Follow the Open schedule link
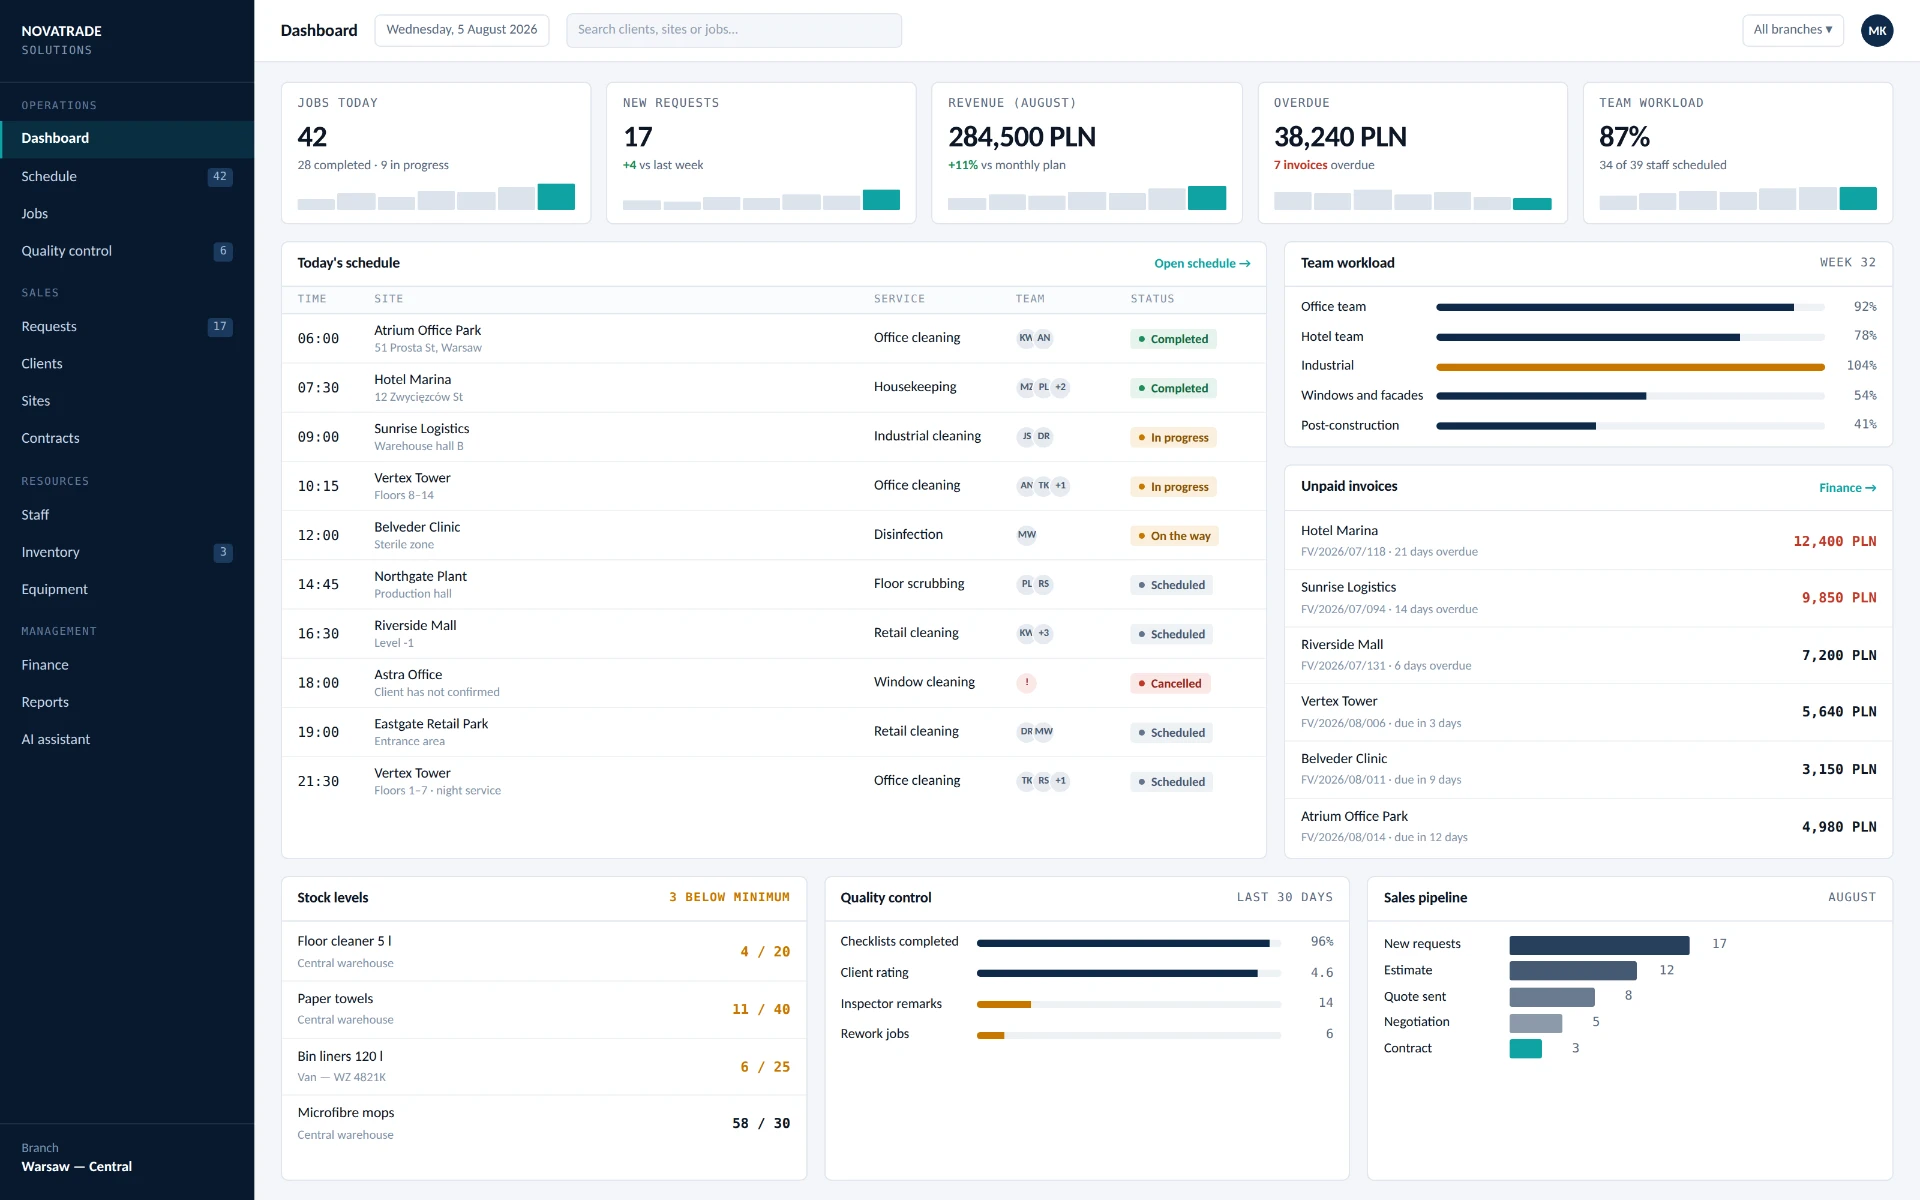 point(1202,264)
